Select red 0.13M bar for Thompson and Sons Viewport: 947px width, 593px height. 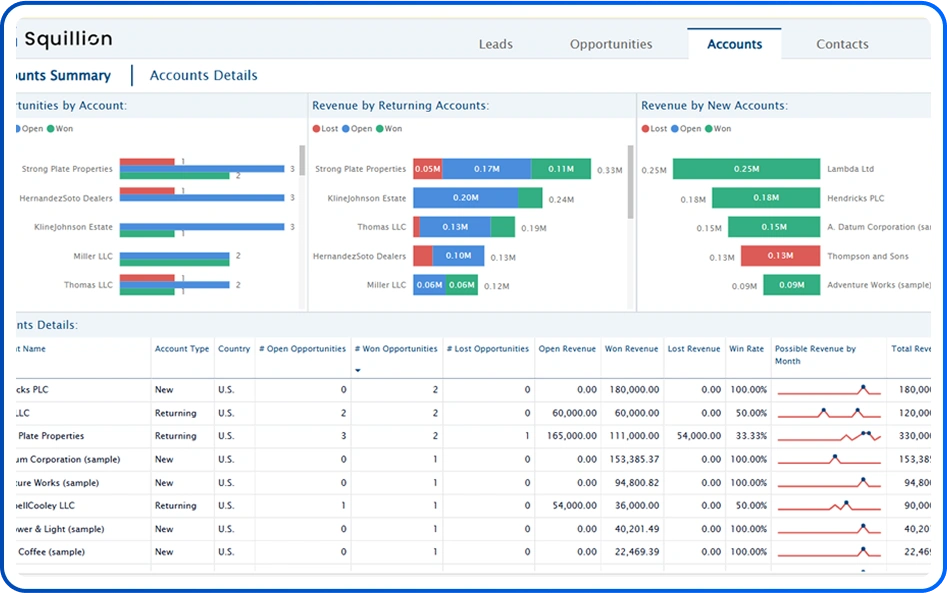point(780,256)
